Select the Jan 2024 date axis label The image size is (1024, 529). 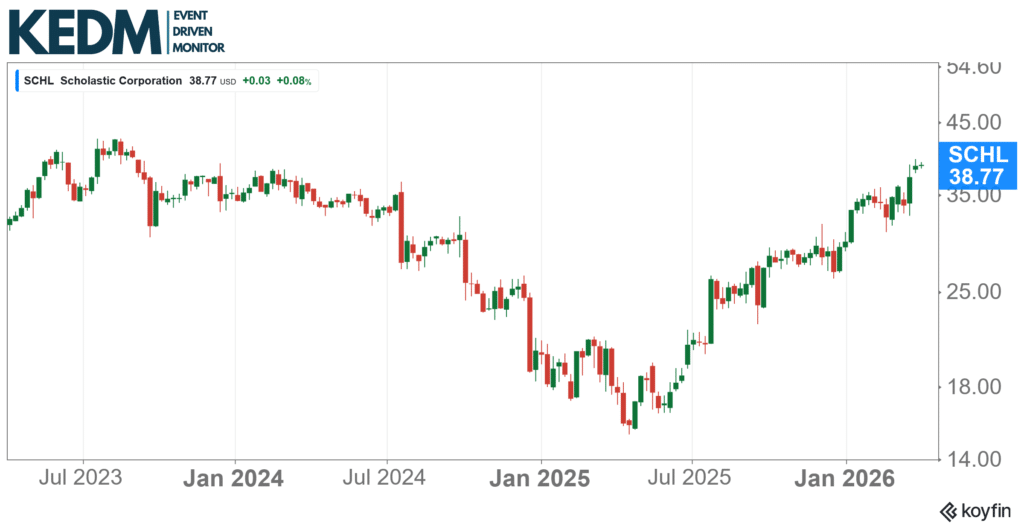coord(234,478)
